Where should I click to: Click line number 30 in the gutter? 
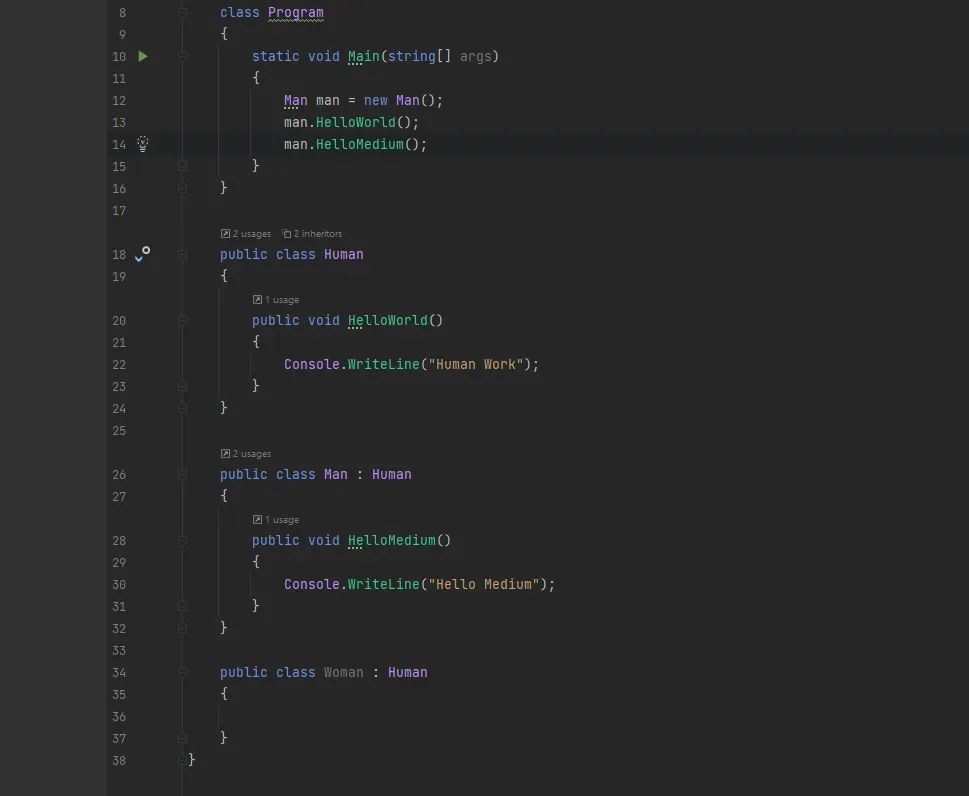click(119, 585)
